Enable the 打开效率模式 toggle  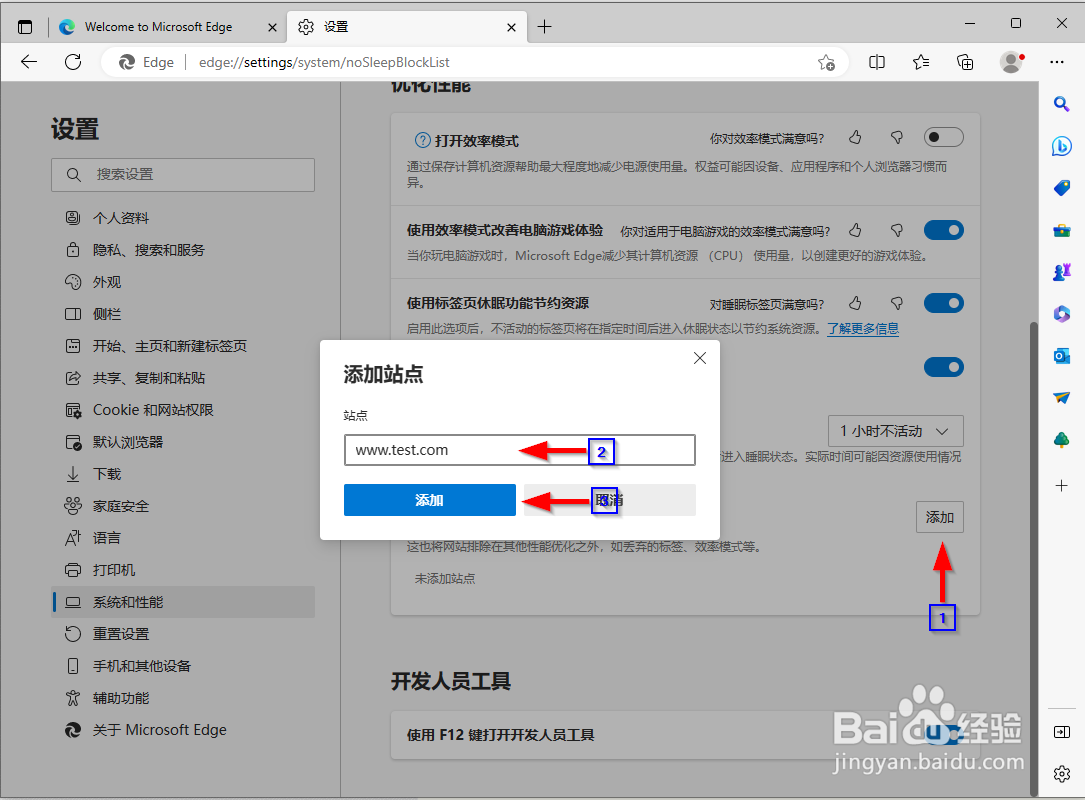click(942, 137)
